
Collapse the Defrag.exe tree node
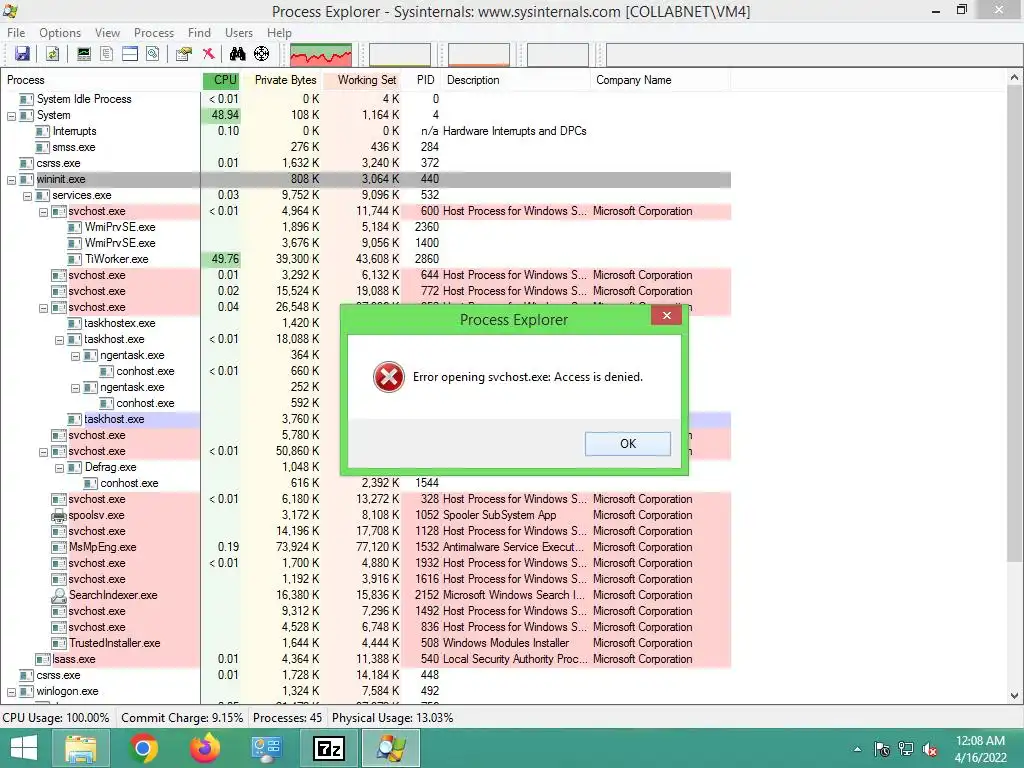coord(59,468)
